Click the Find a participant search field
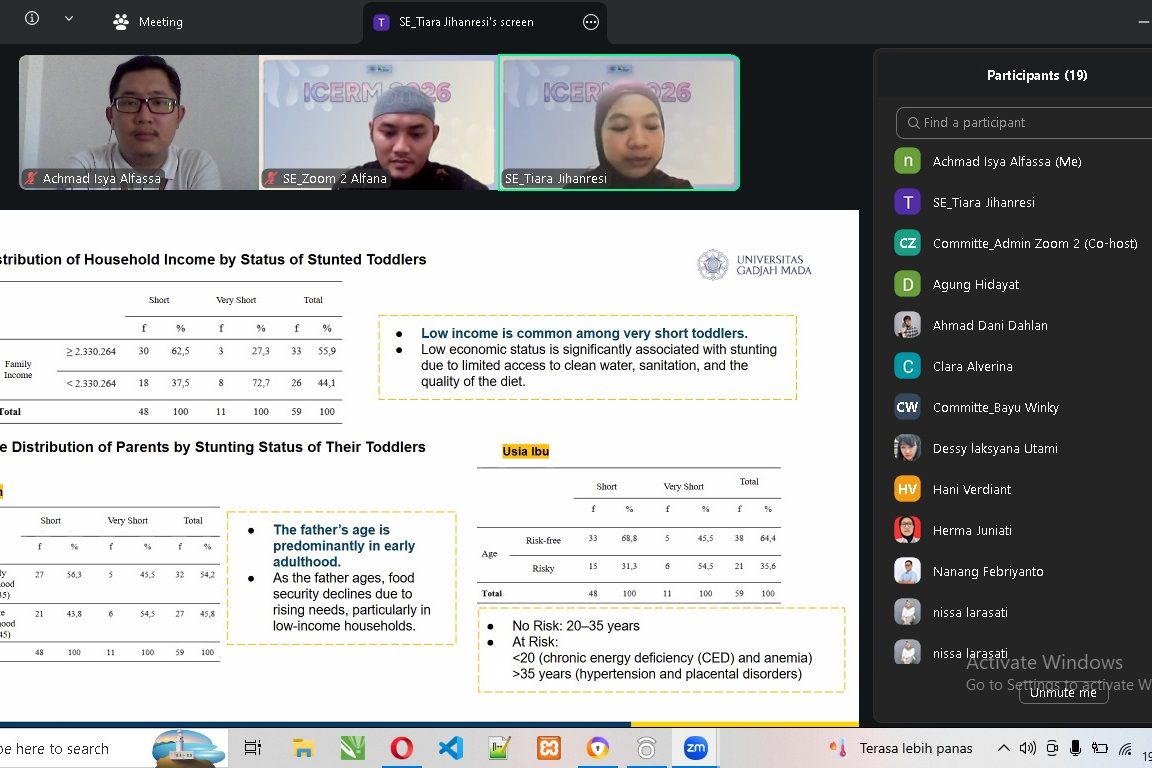Screen dimensions: 1152x768 coord(1024,123)
